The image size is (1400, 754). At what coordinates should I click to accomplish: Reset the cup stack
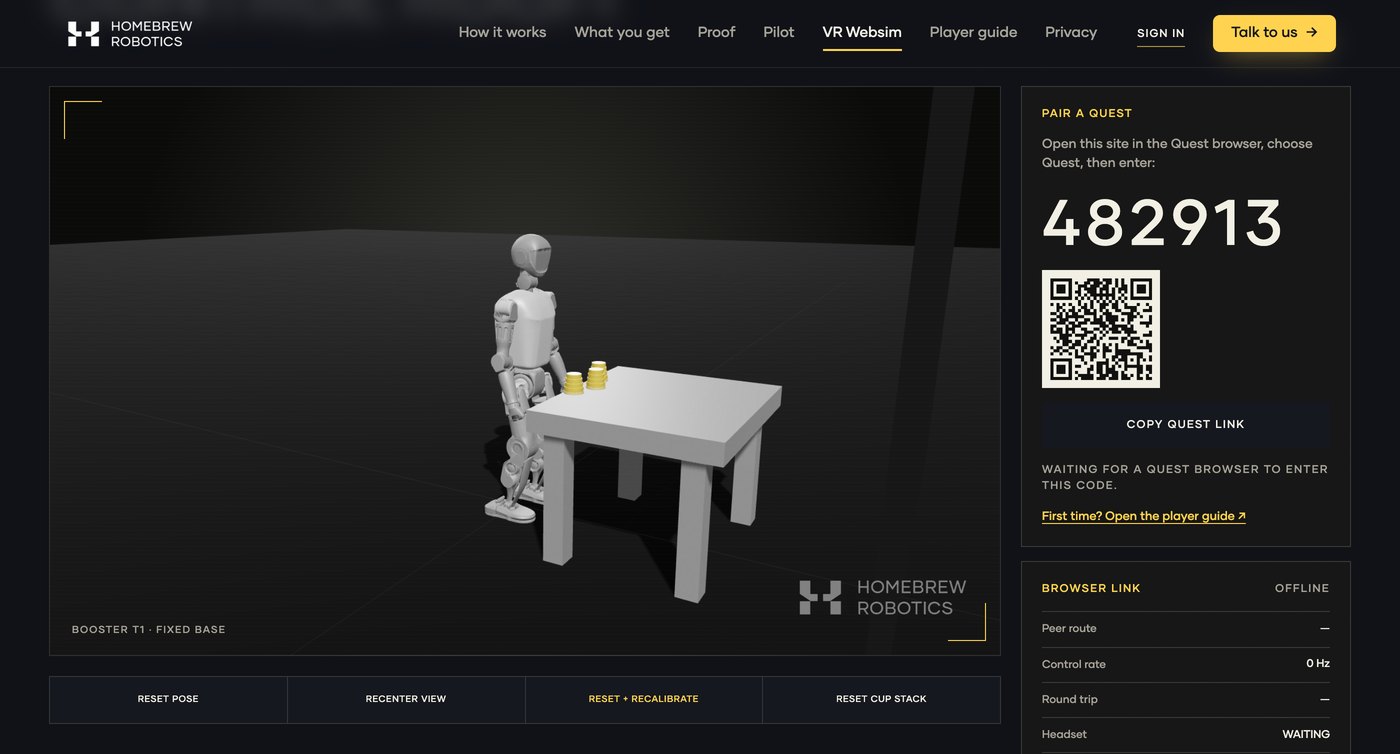coord(881,699)
